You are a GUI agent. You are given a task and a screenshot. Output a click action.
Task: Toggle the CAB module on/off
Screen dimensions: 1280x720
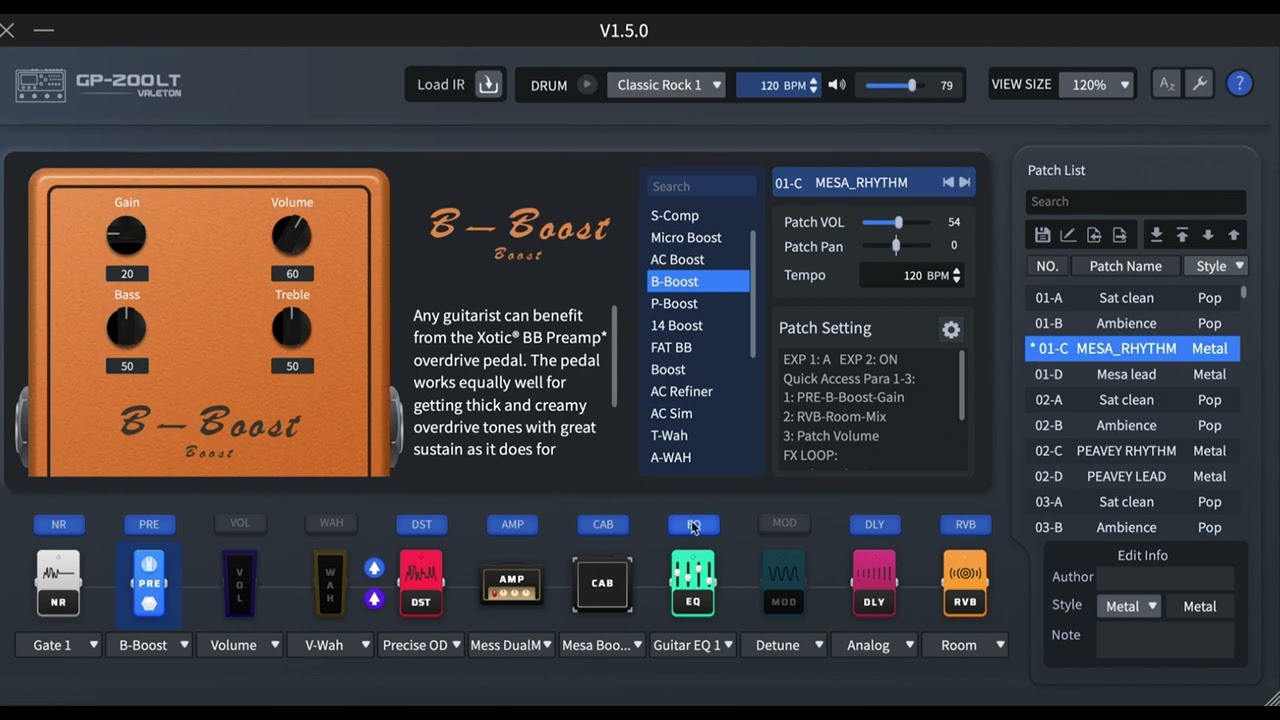[603, 524]
